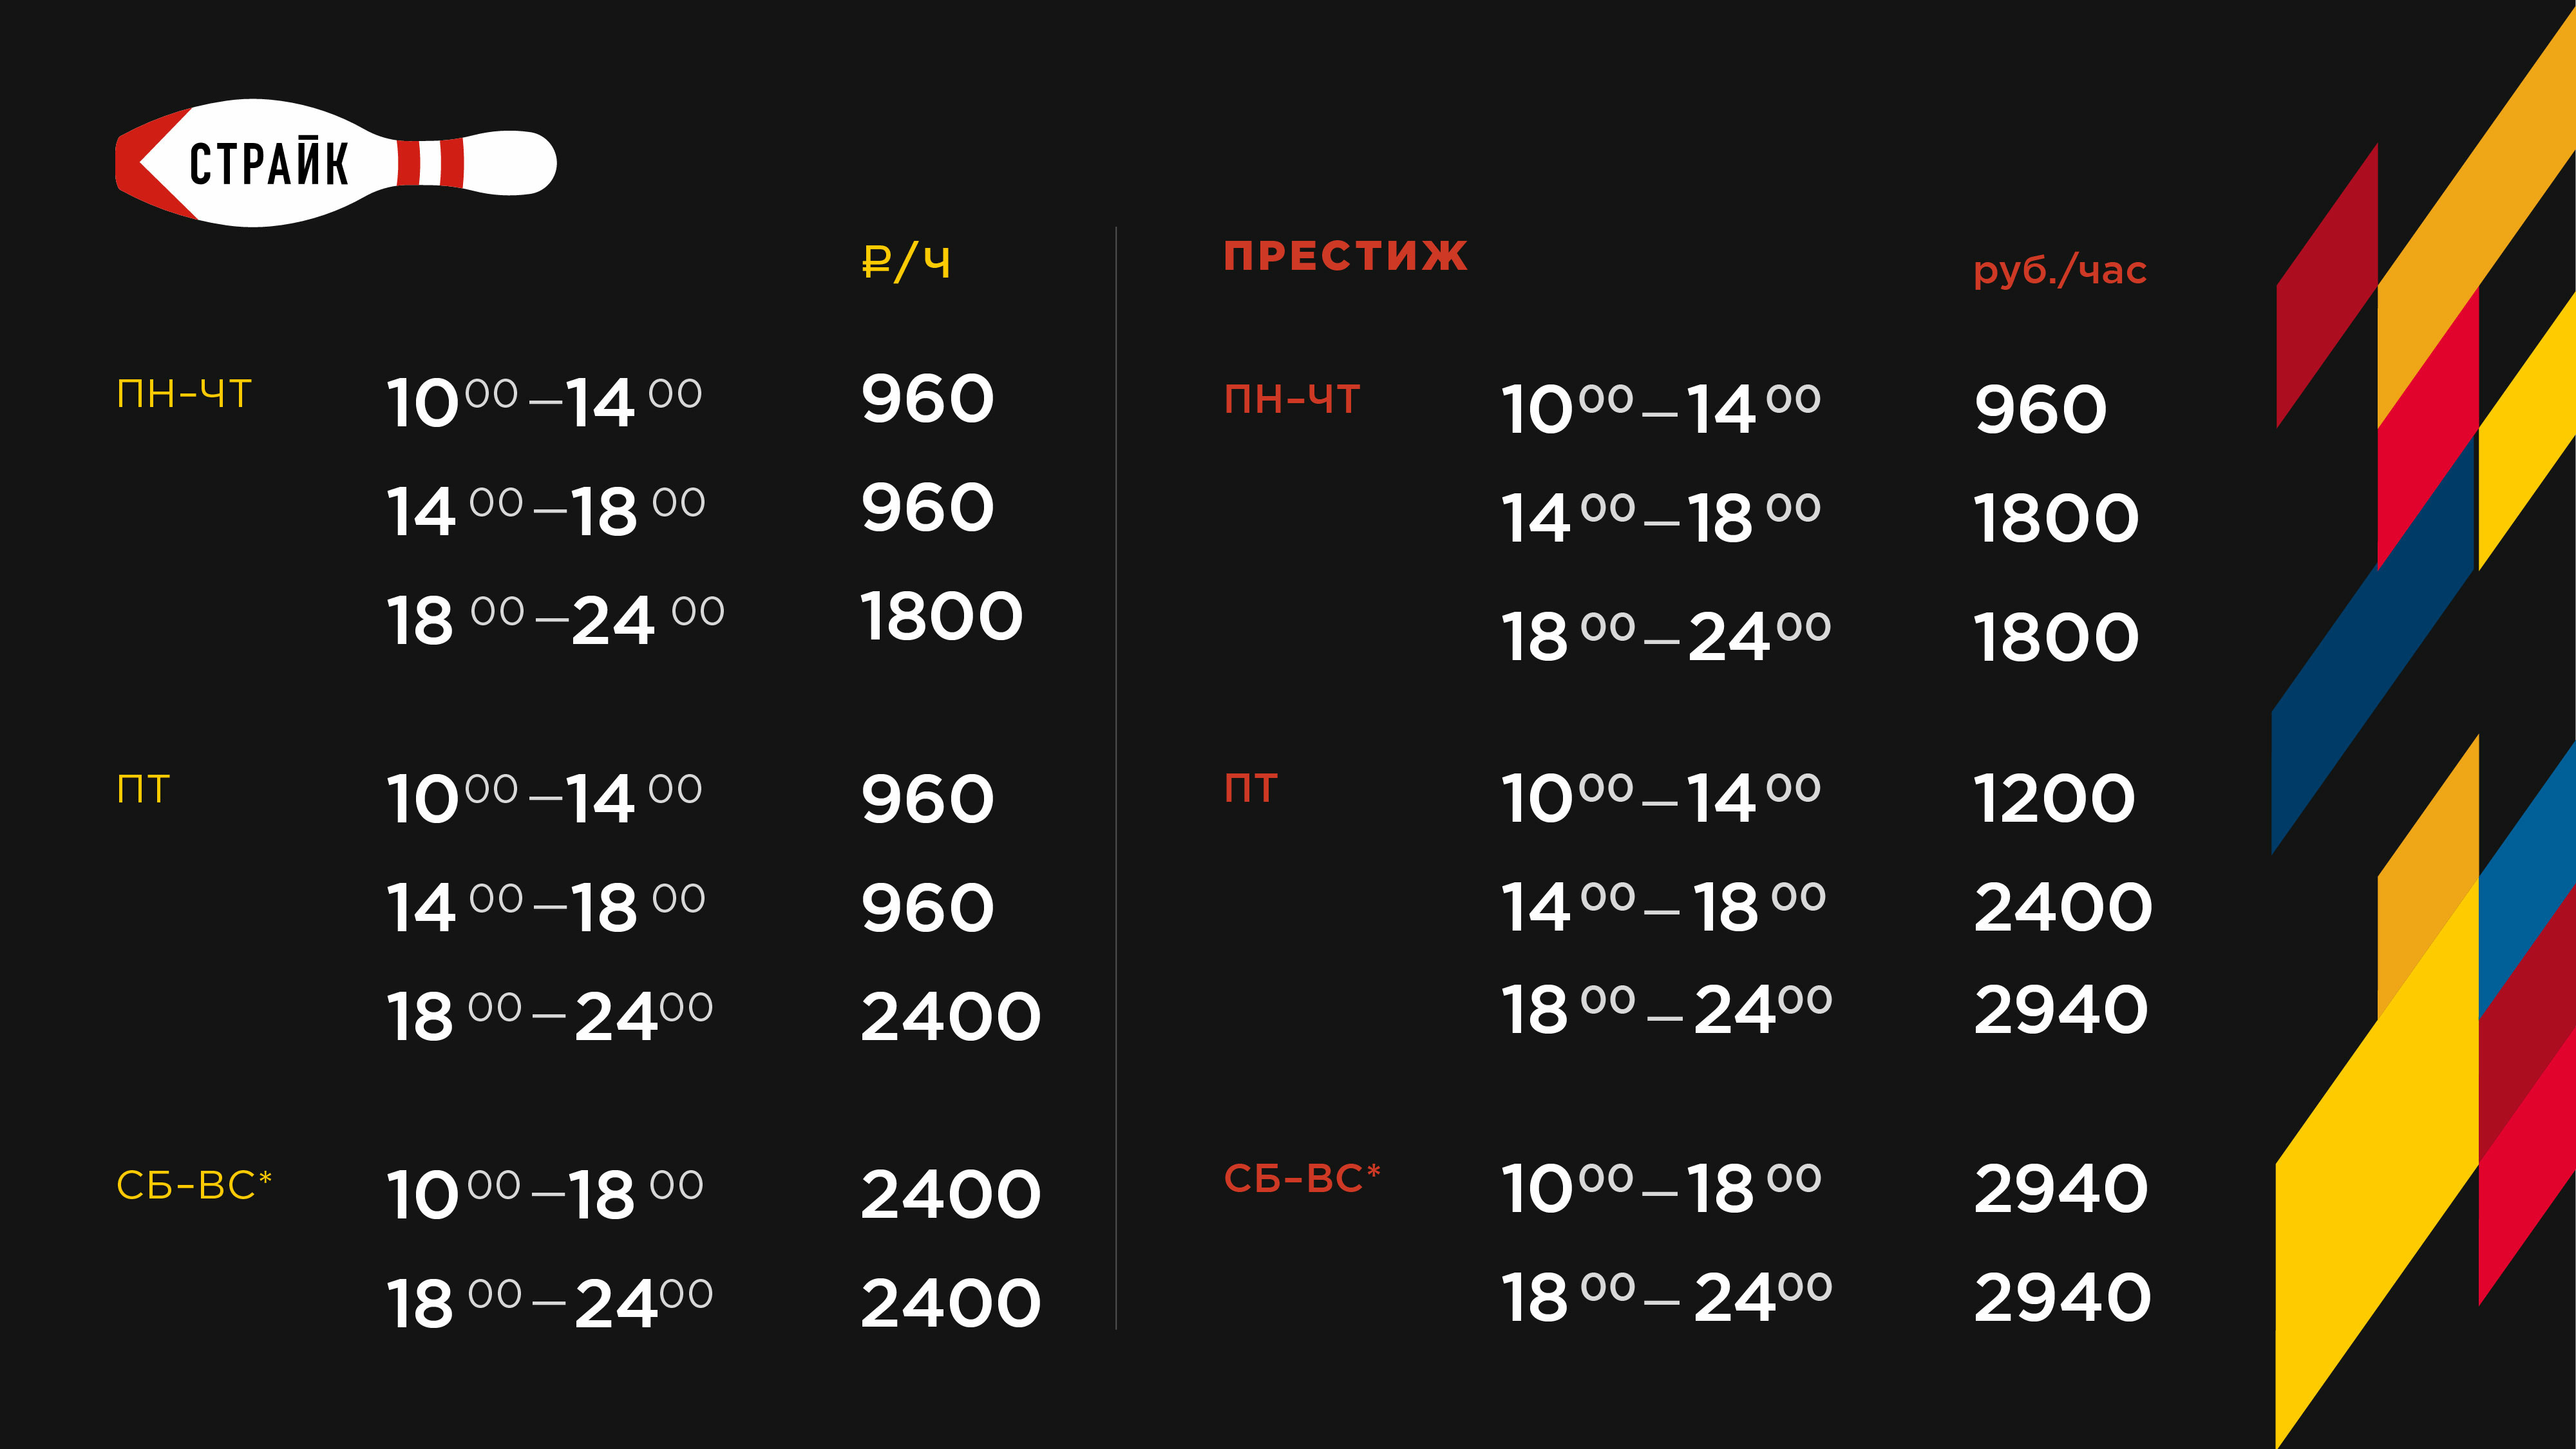Screen dimensions: 2576x1449
Task: Select the 10:00–18:00 slot beside yellow СБ-ВС*
Action: 545,1194
